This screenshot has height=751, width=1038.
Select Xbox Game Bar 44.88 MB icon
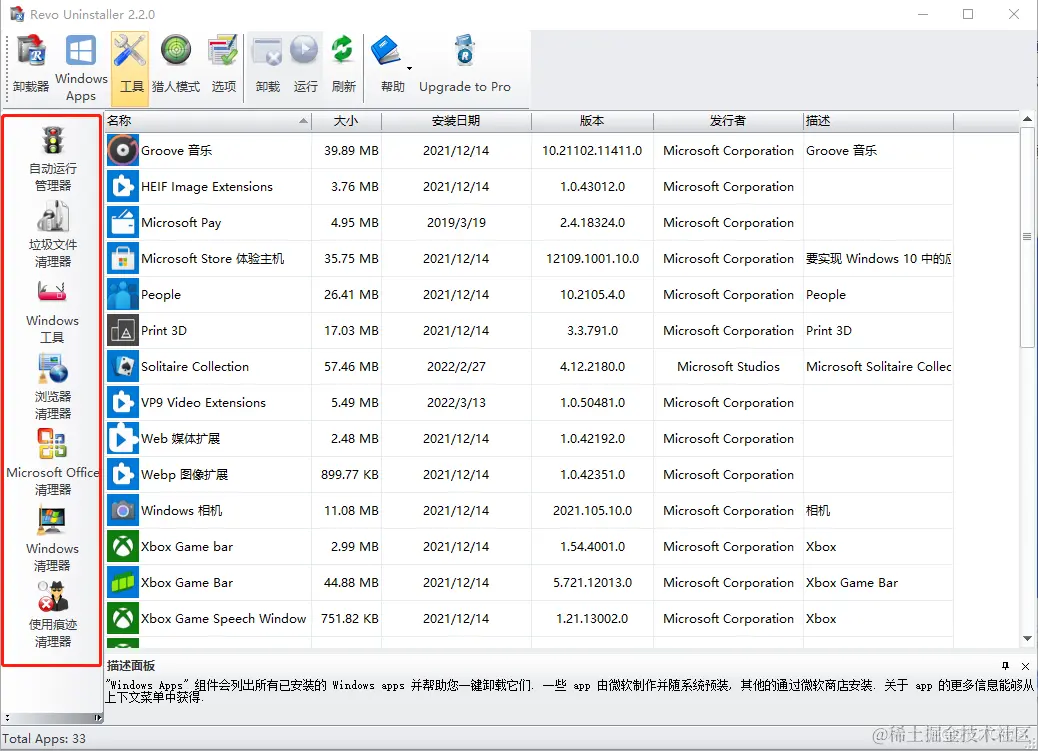pos(123,582)
